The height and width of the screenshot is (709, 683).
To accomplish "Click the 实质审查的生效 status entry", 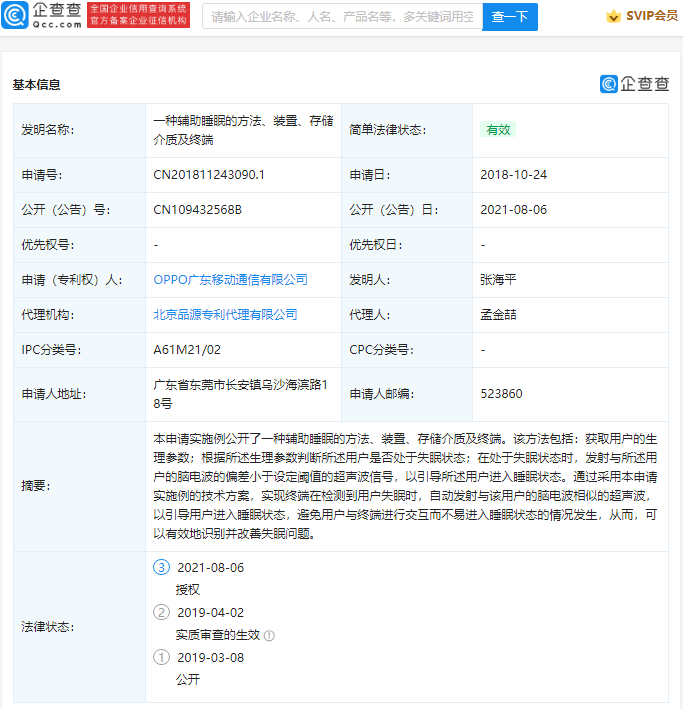I will [218, 635].
